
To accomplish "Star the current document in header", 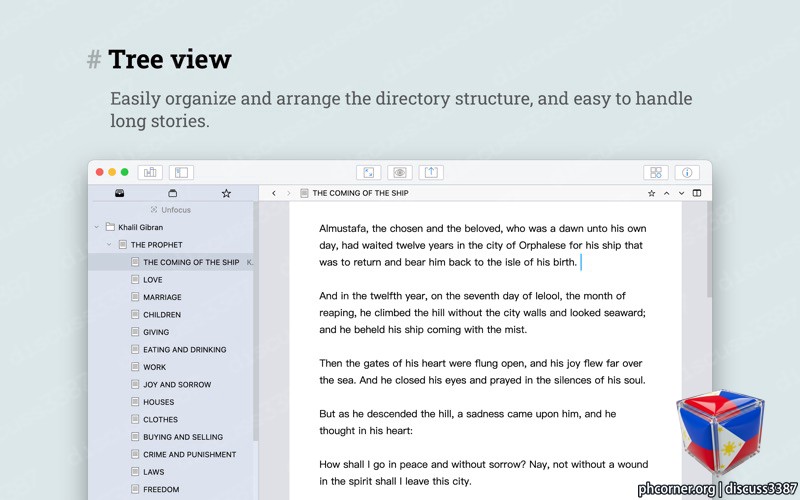I will pyautogui.click(x=652, y=193).
